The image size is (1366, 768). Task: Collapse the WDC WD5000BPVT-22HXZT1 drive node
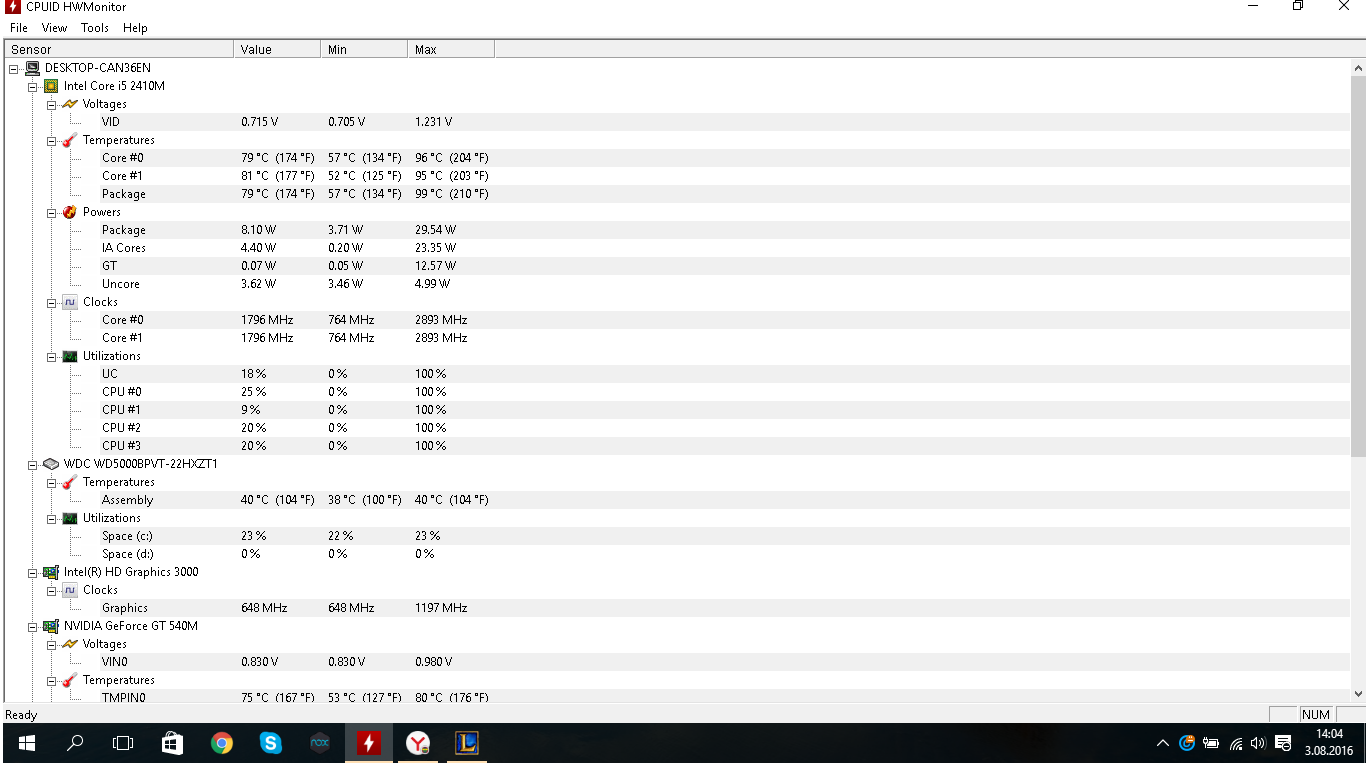click(33, 464)
